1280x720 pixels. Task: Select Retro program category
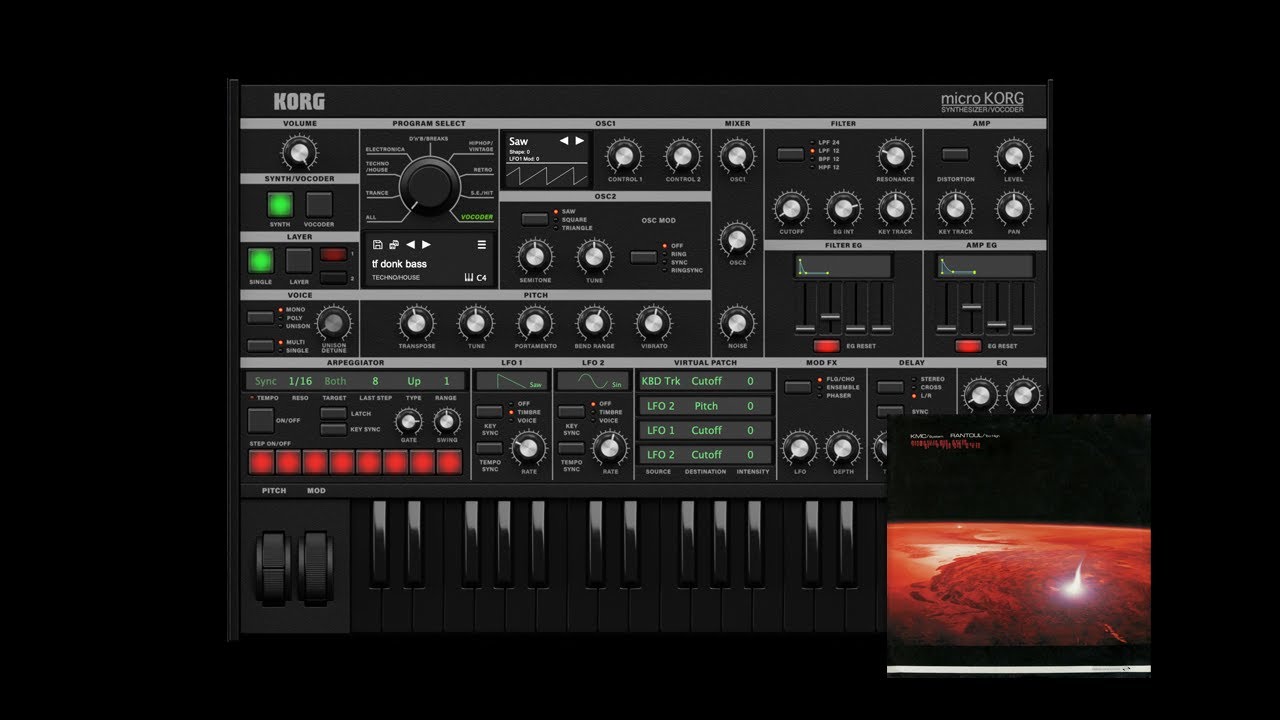pos(483,171)
